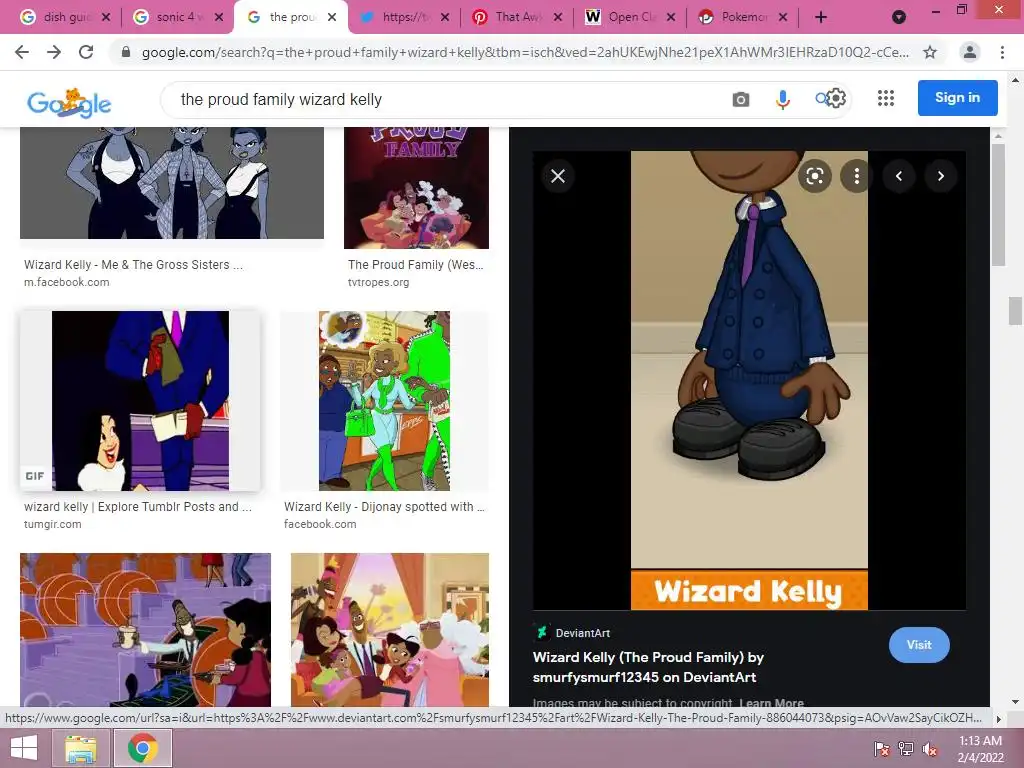The height and width of the screenshot is (768, 1024).
Task: Click the network status tray icon
Action: (x=906, y=749)
